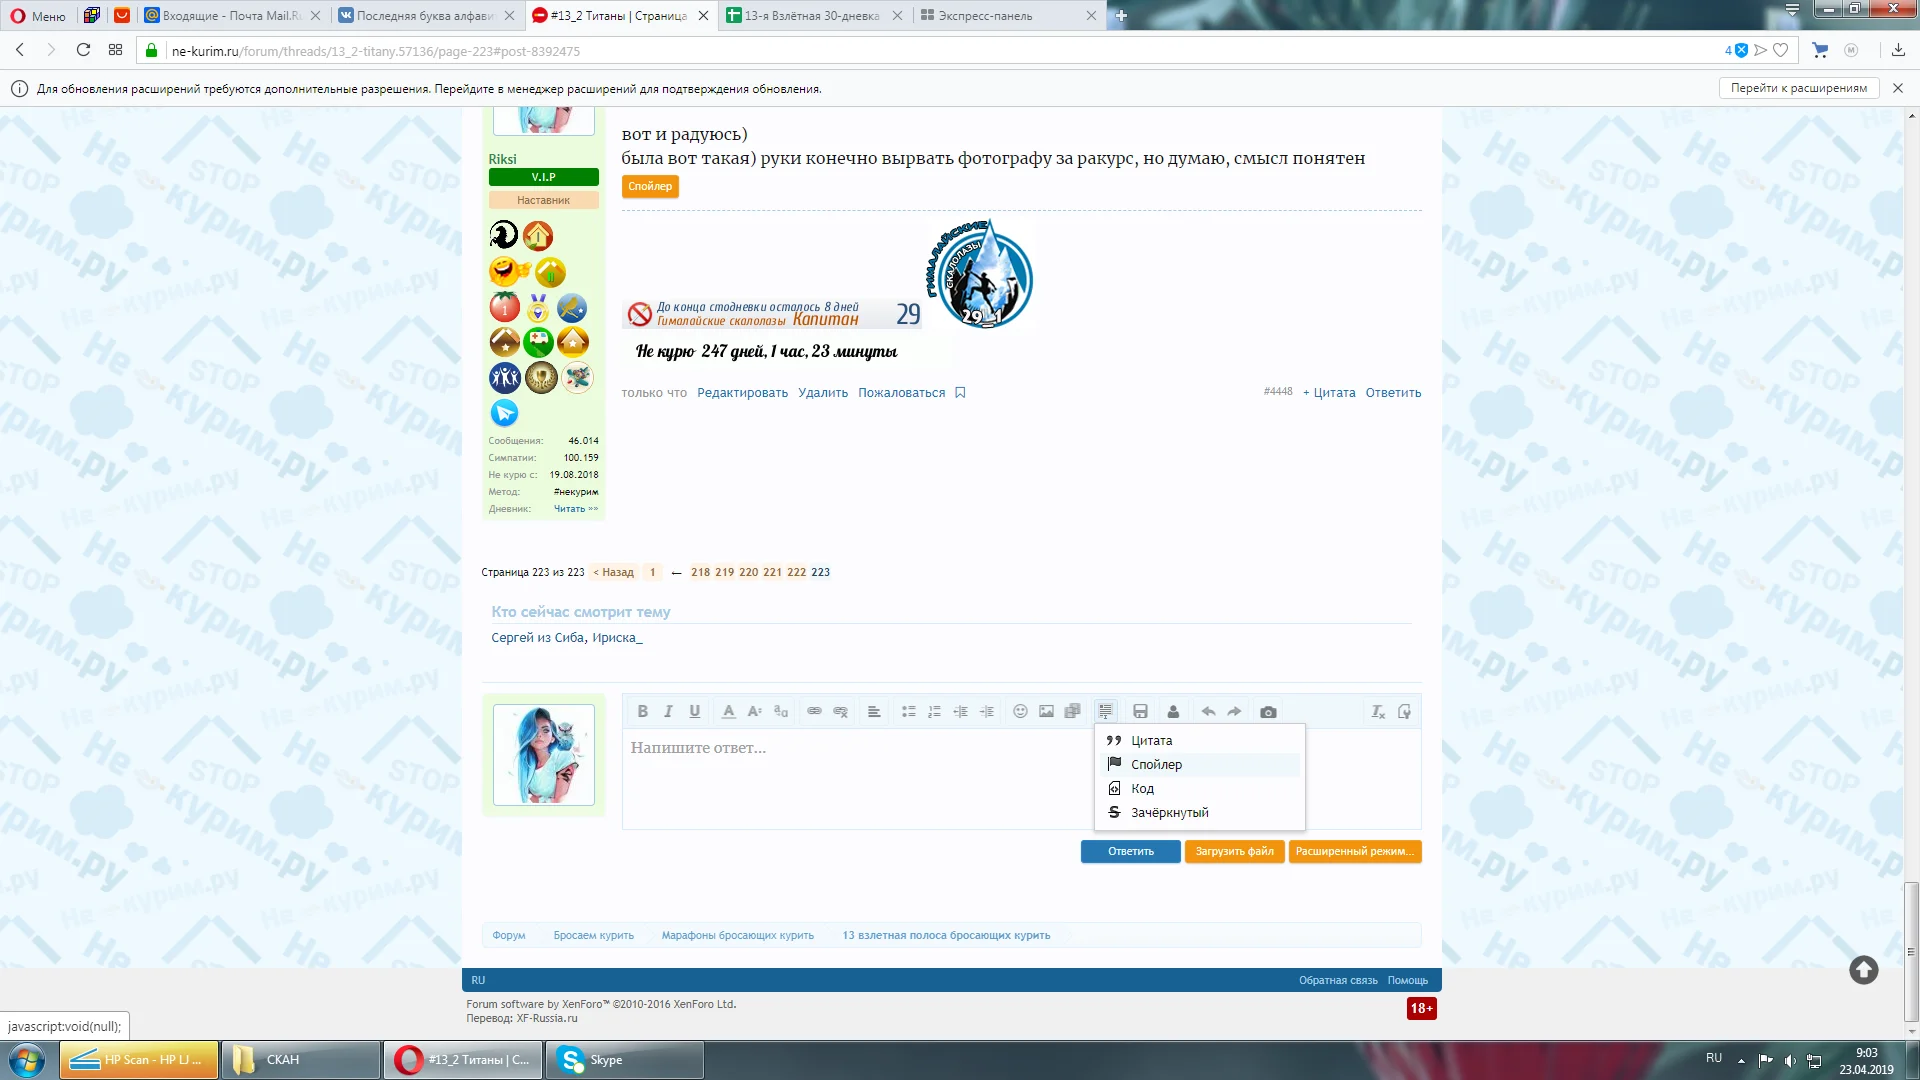
Task: Click the insert link icon
Action: pos(814,712)
